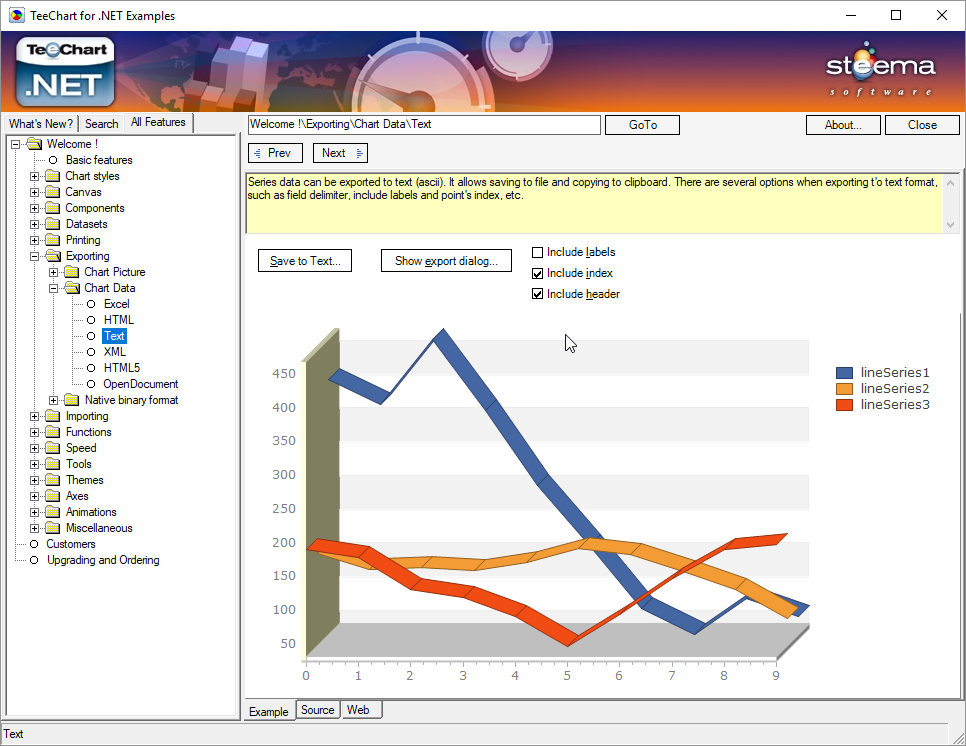Click the circle bullet beside HTML5
The width and height of the screenshot is (966, 746).
pos(91,368)
